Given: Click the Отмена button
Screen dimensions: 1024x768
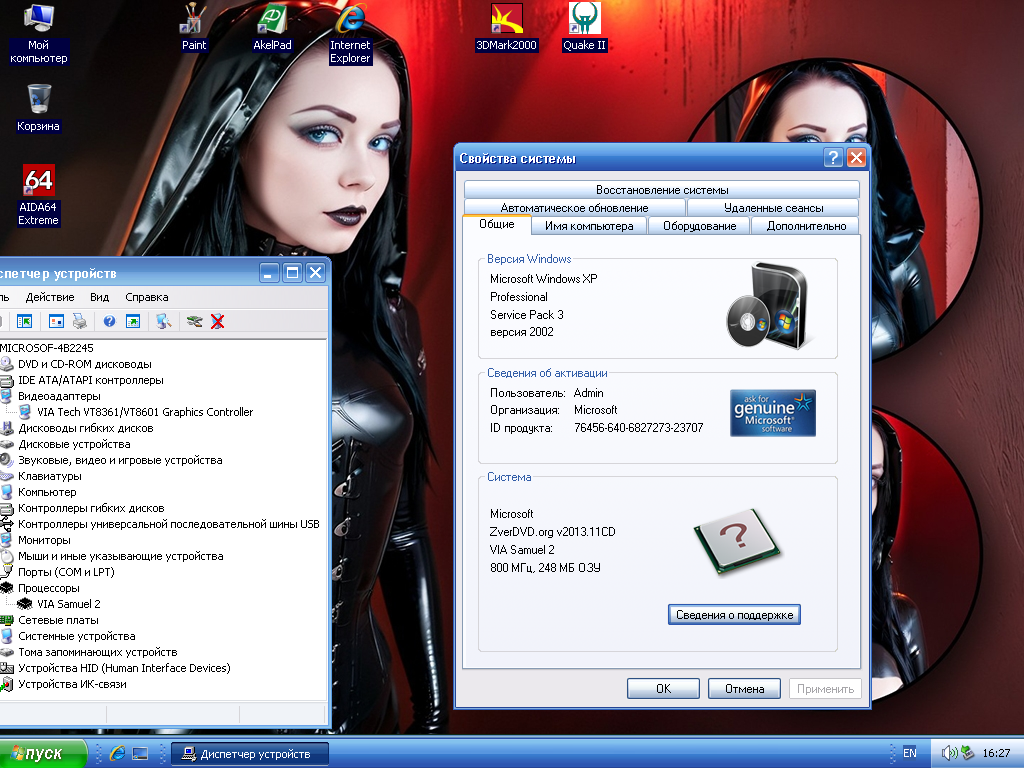Looking at the screenshot, I should (744, 688).
